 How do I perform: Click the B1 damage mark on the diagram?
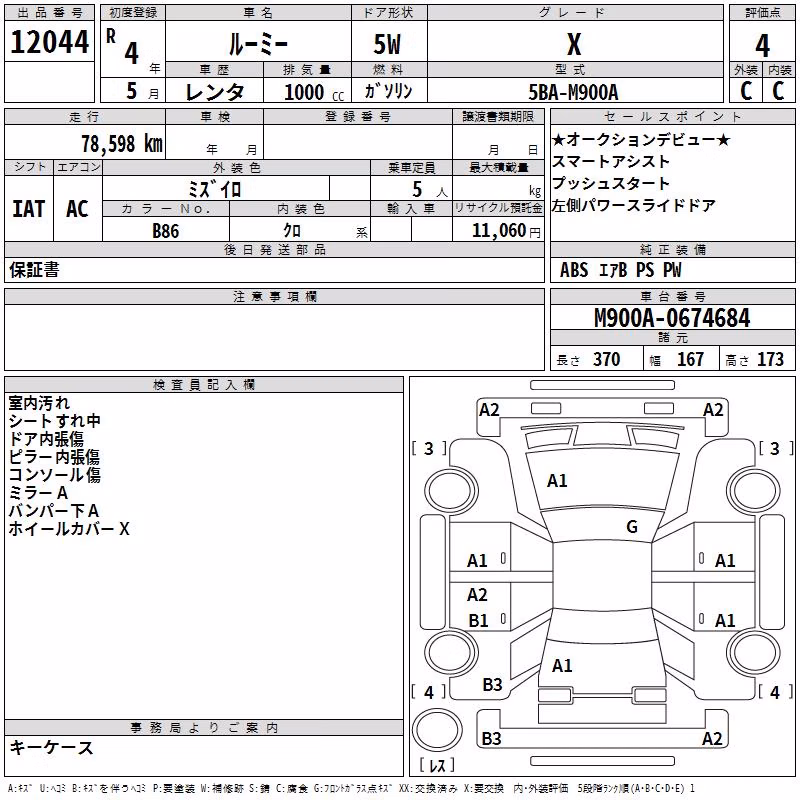click(x=478, y=620)
